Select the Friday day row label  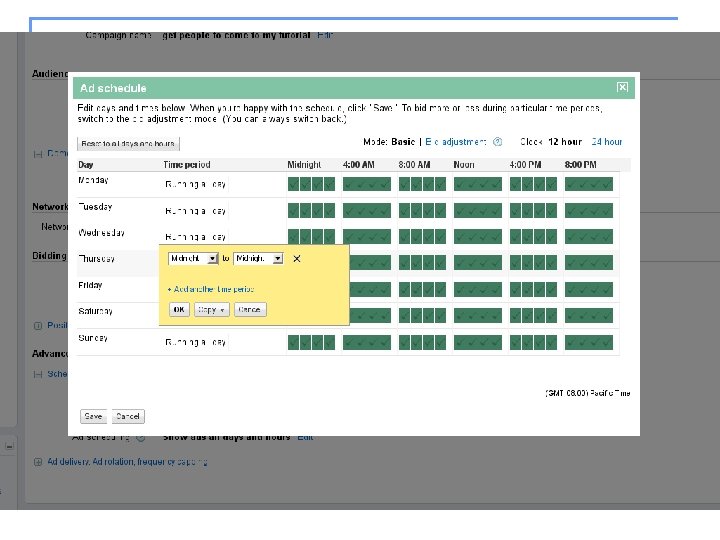[x=90, y=285]
